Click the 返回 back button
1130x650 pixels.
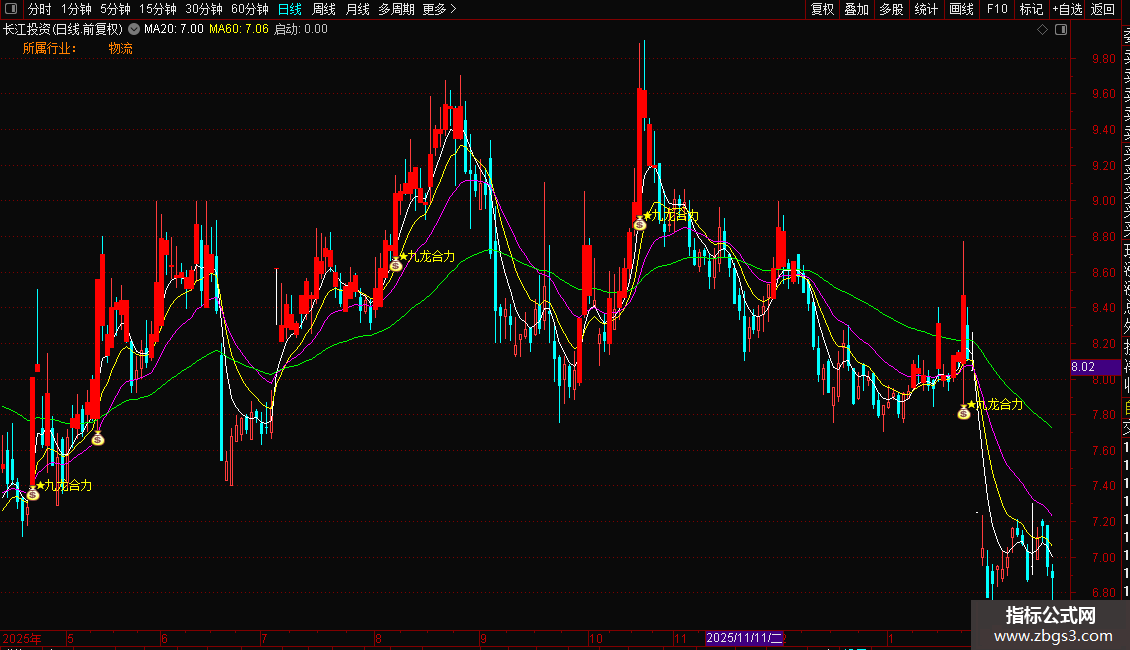click(1103, 9)
